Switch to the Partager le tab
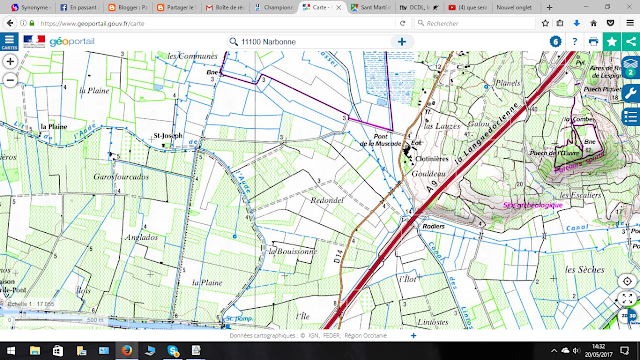 176,7
